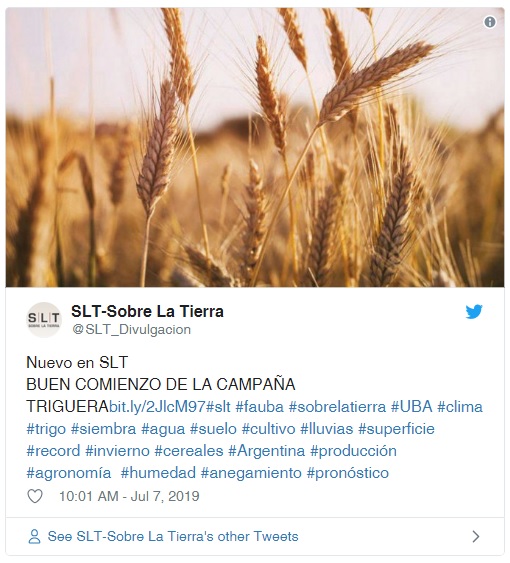The image size is (510, 563).
Task: Click the info icon on the photo
Action: point(490,22)
